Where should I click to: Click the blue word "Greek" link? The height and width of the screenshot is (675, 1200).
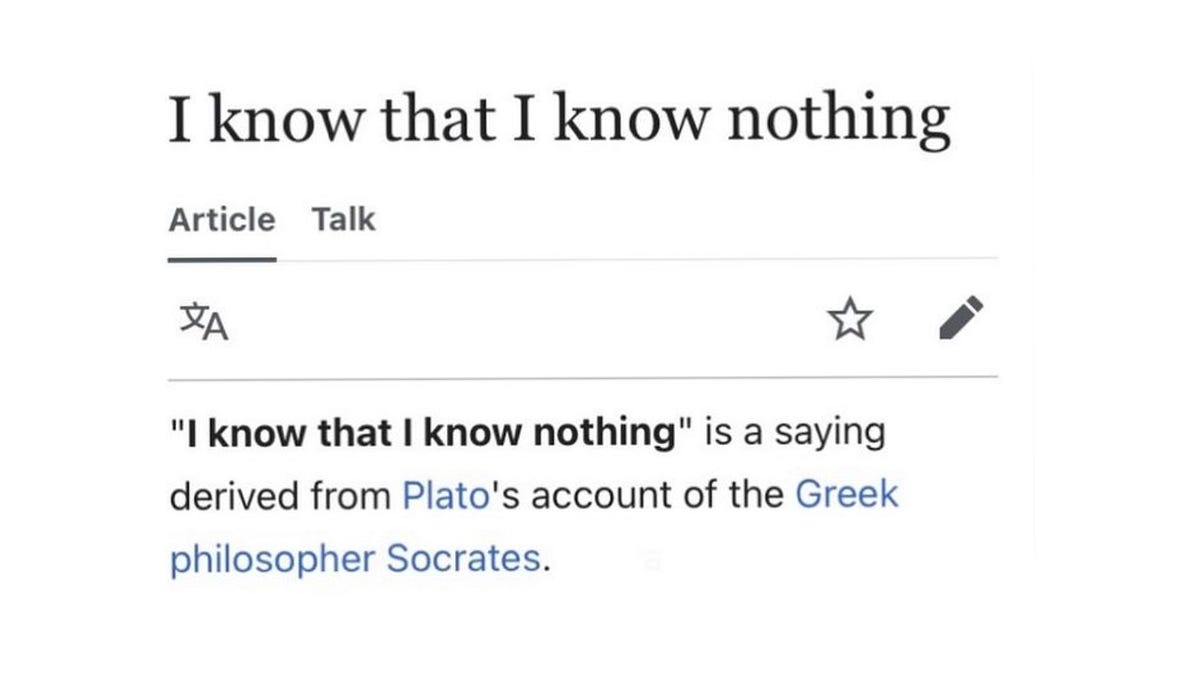click(847, 495)
